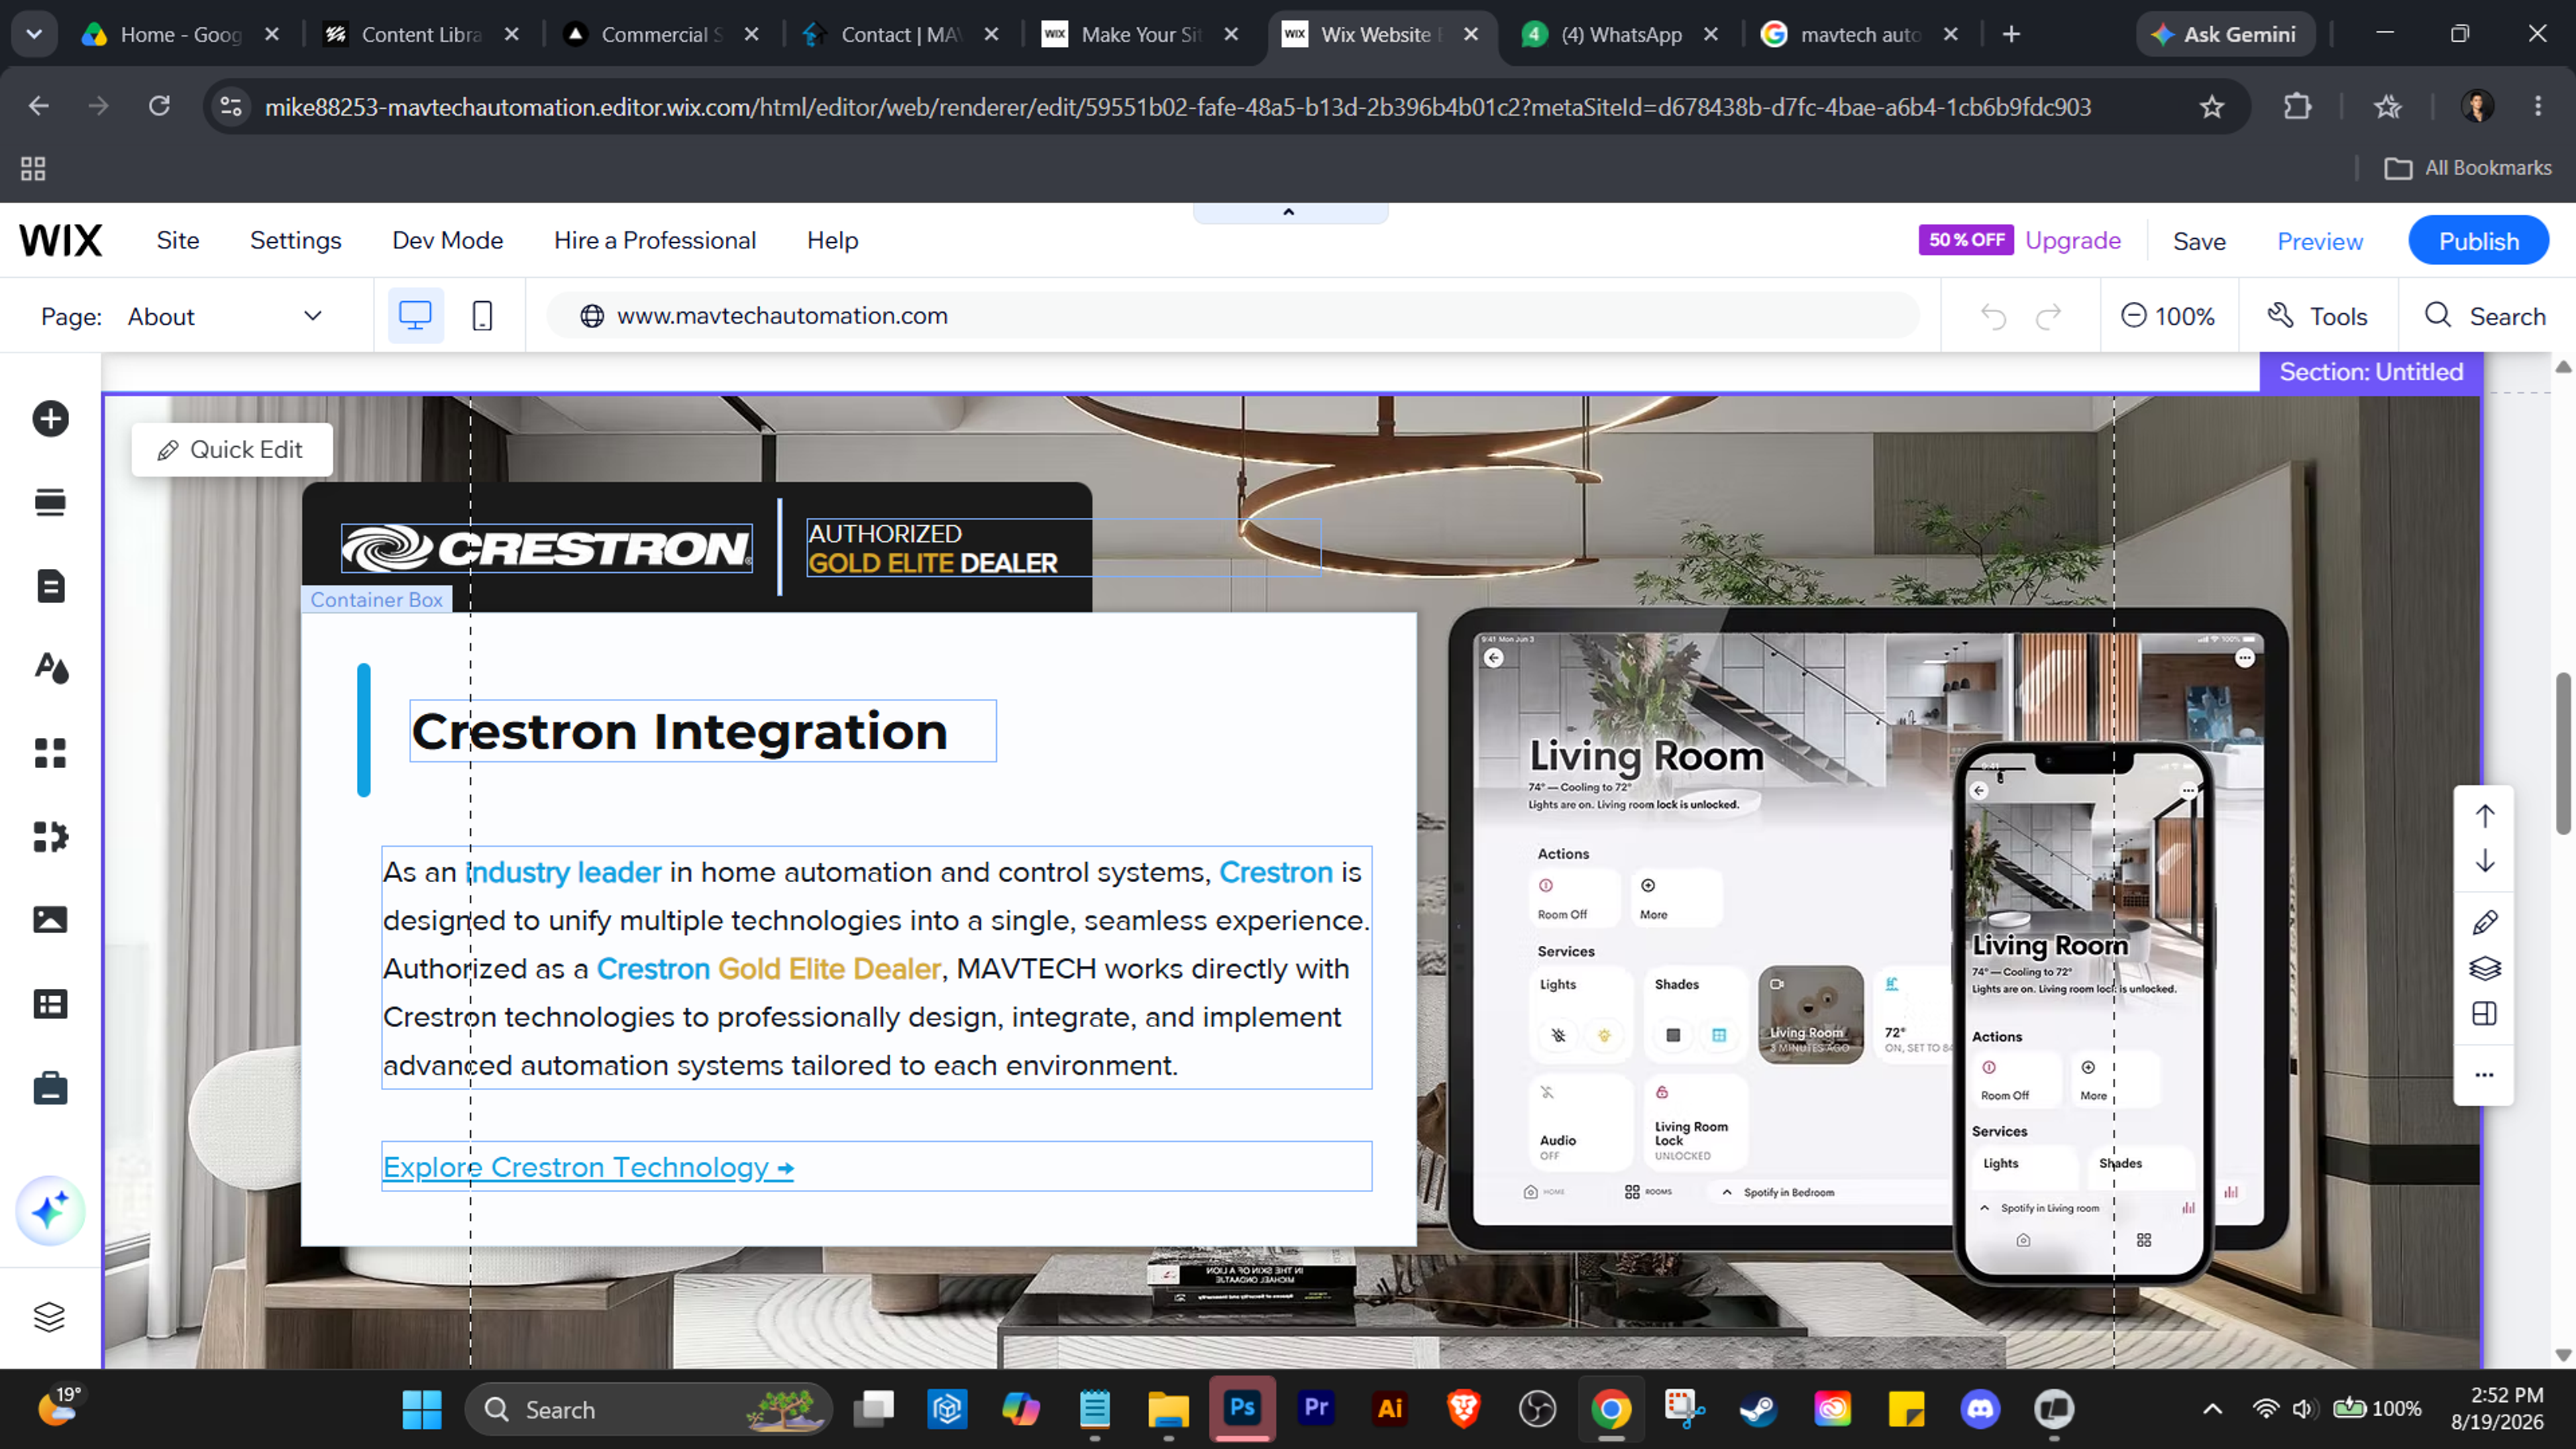The width and height of the screenshot is (2576, 1449).
Task: Click the Undo arrow
Action: pyautogui.click(x=1993, y=317)
